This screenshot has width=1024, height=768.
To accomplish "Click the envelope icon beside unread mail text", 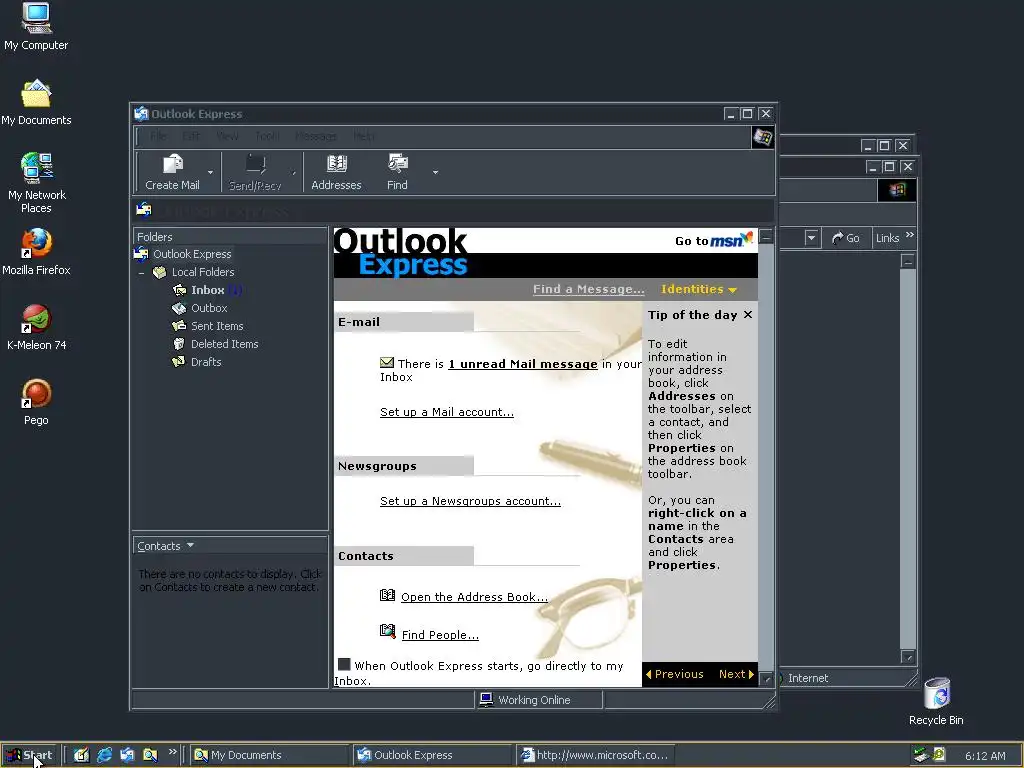I will pos(387,362).
